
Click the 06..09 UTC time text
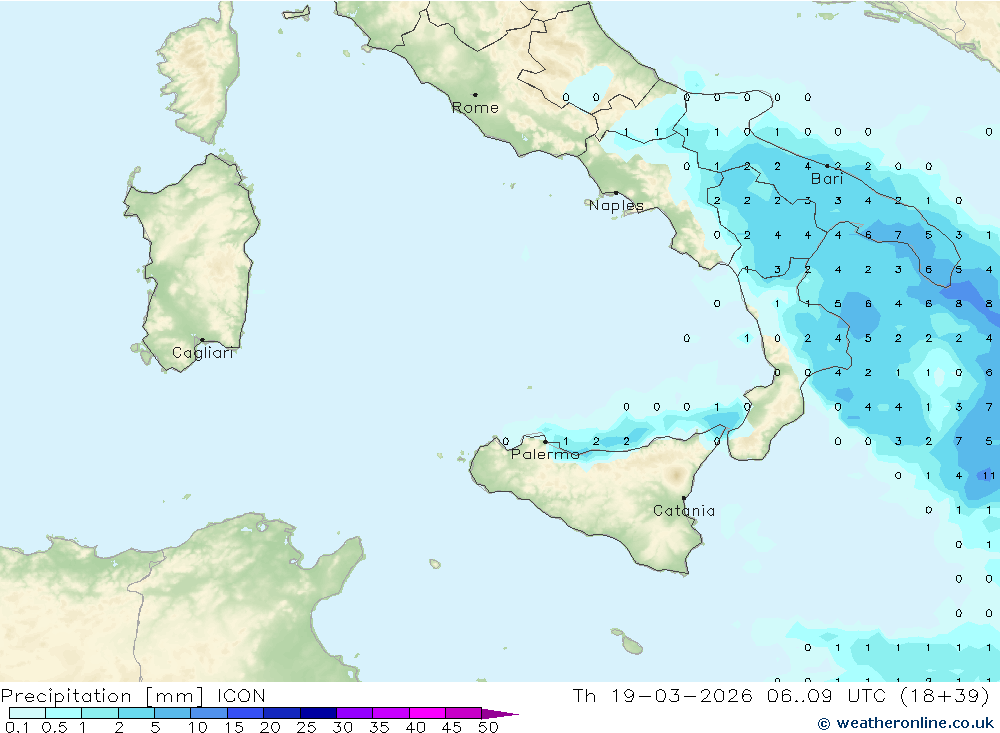(829, 695)
